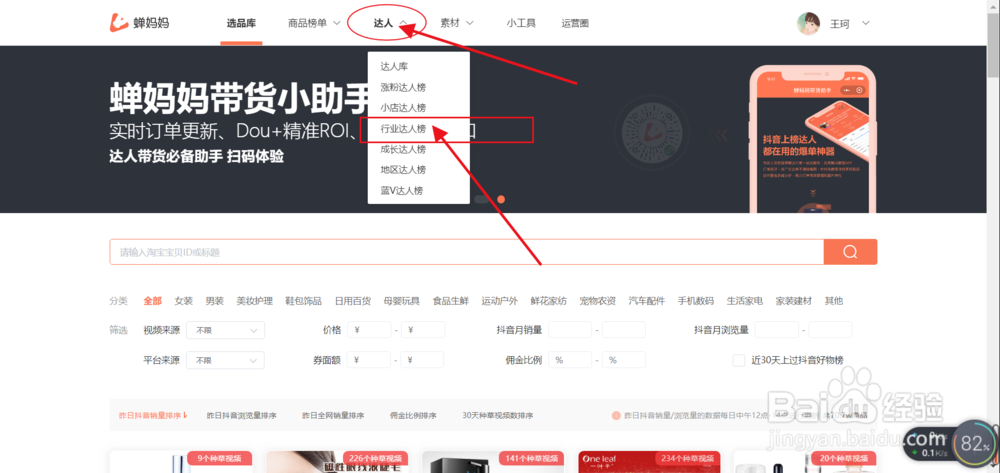Screen dimensions: 1000x473
Task: Click the network speed 82% widget
Action: (974, 442)
